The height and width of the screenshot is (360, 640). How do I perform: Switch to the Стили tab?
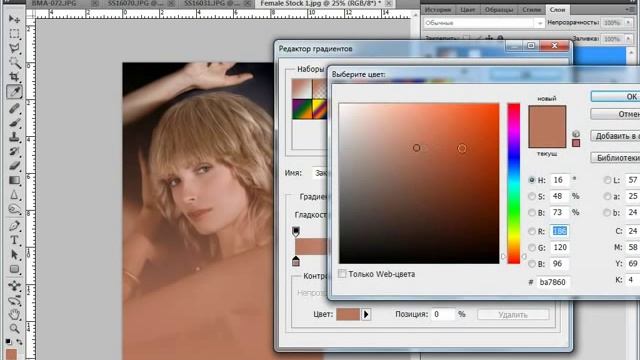(531, 9)
